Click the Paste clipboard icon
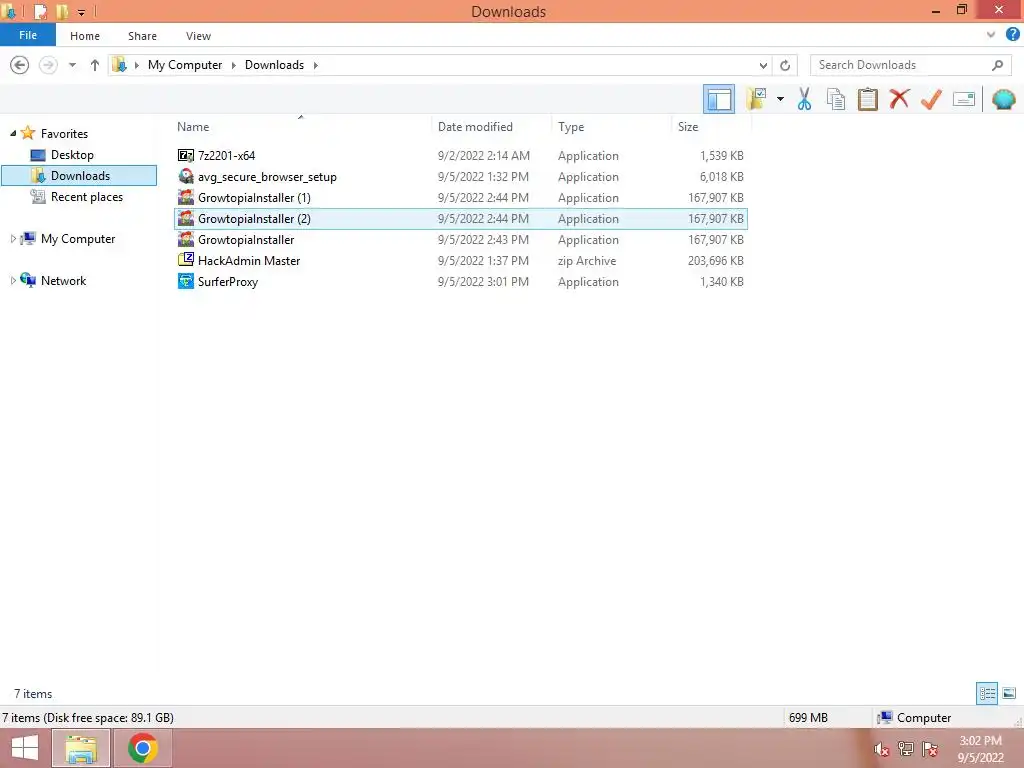This screenshot has height=768, width=1024. pos(867,99)
